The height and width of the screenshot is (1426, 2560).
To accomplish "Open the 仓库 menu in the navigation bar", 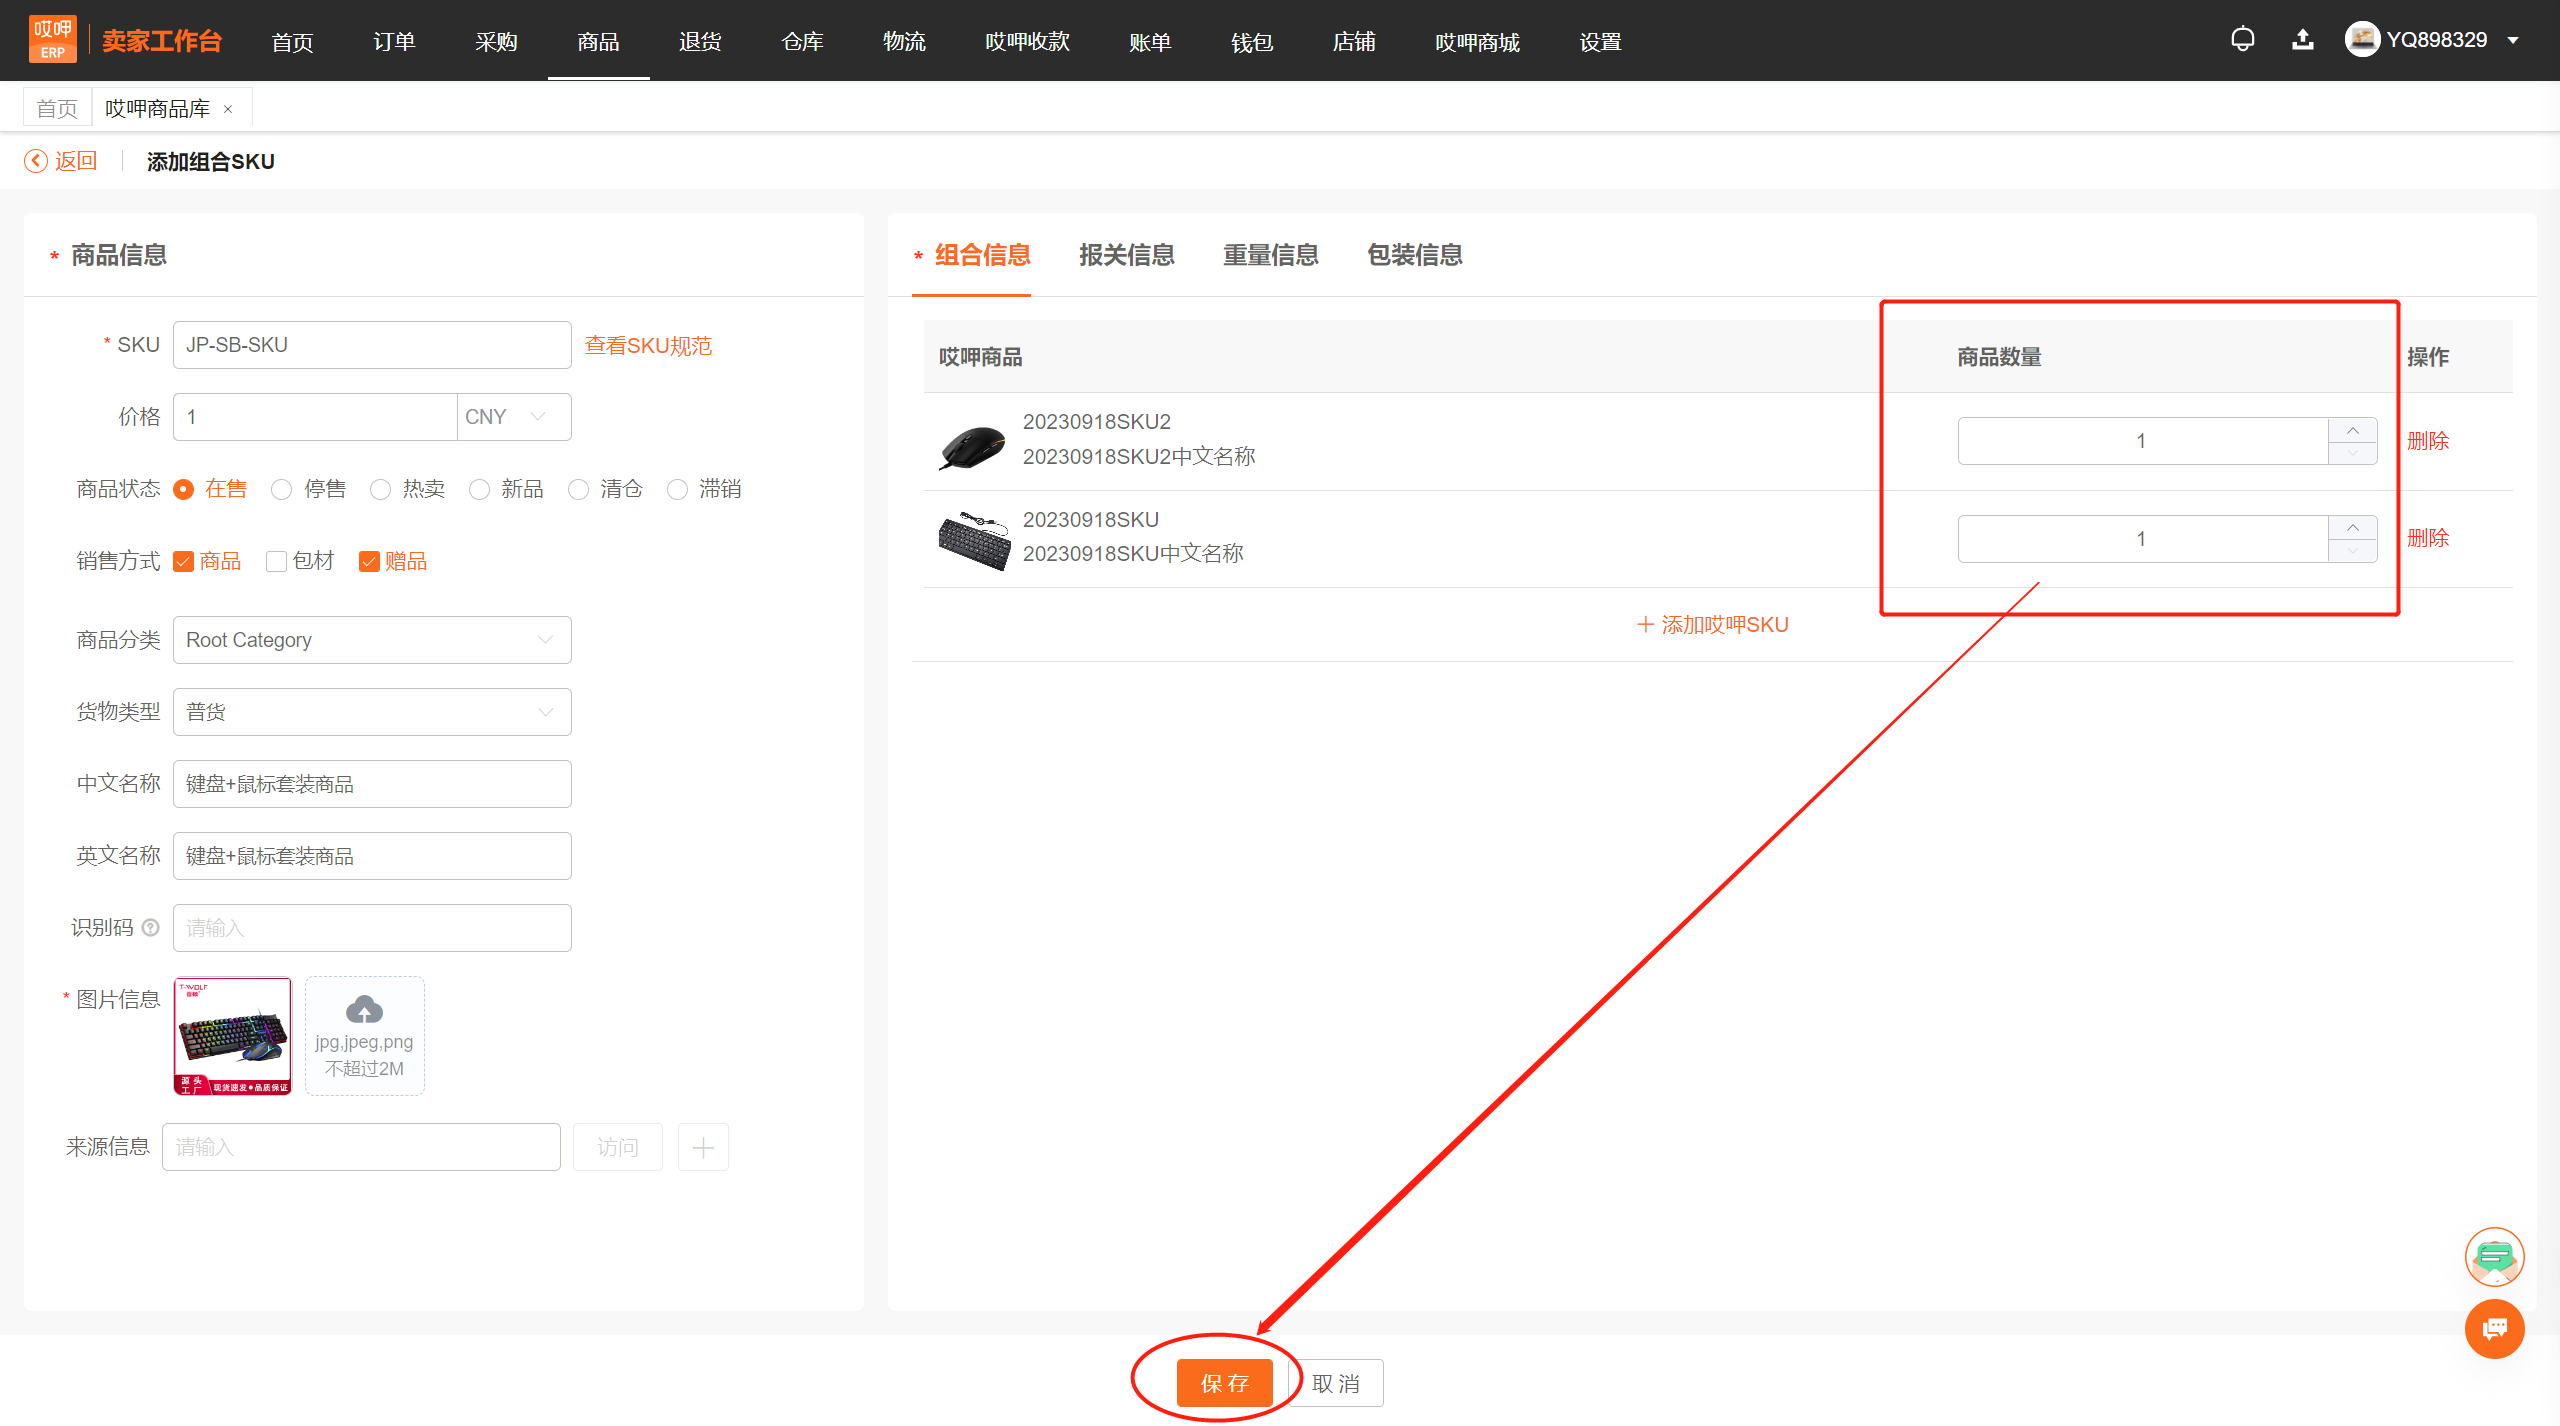I will [802, 42].
